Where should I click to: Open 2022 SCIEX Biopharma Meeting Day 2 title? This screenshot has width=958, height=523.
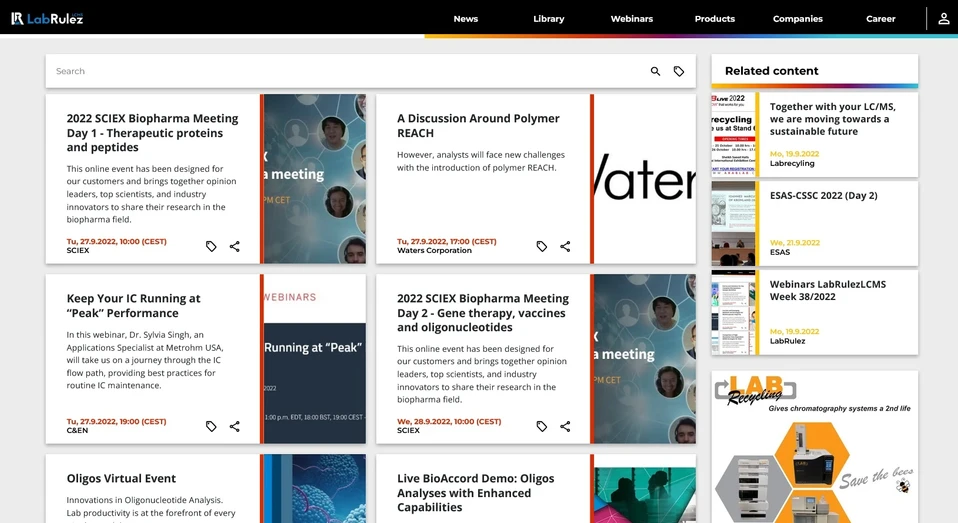tap(483, 313)
